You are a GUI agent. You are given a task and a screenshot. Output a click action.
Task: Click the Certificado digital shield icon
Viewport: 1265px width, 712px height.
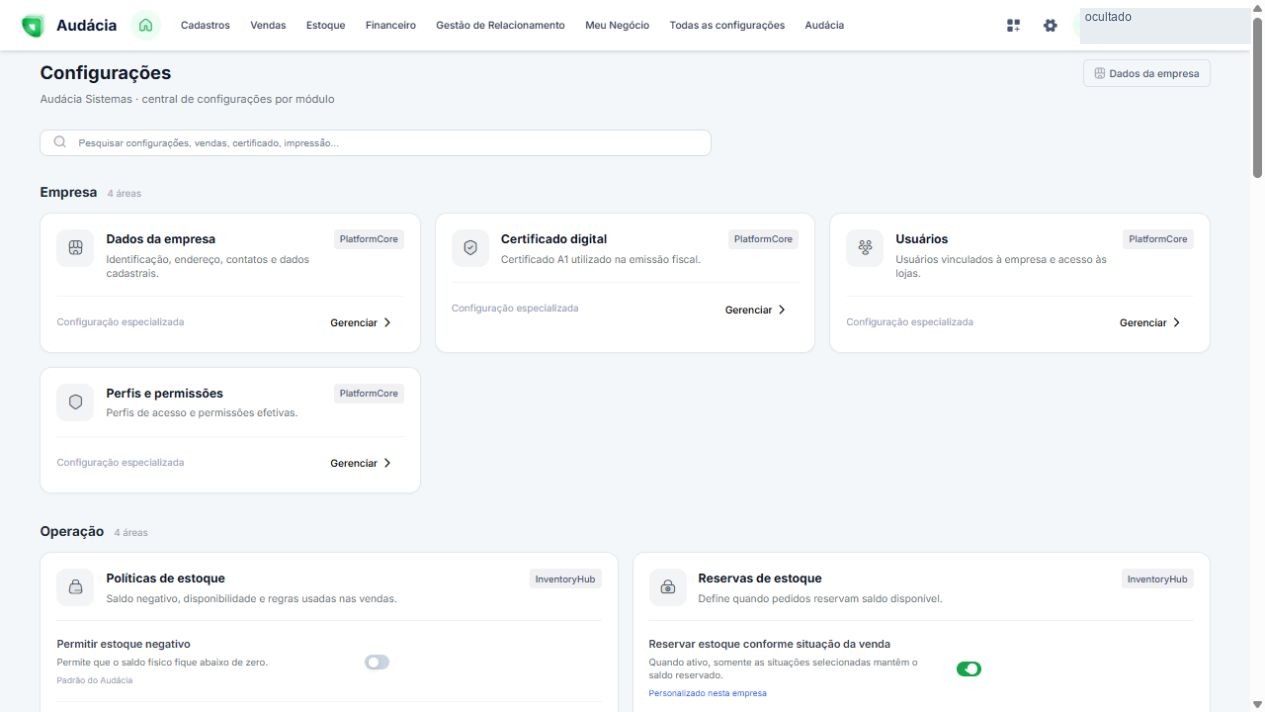(470, 248)
